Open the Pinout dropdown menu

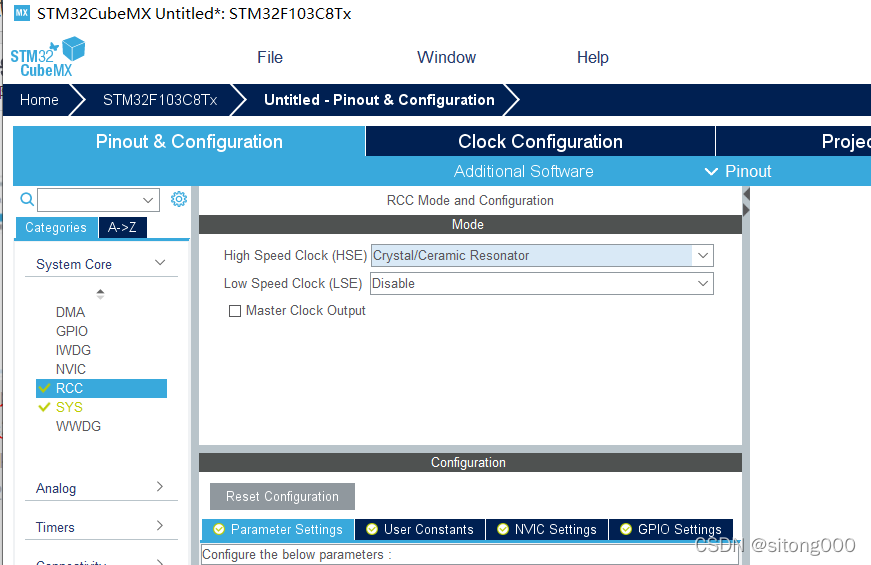[738, 171]
